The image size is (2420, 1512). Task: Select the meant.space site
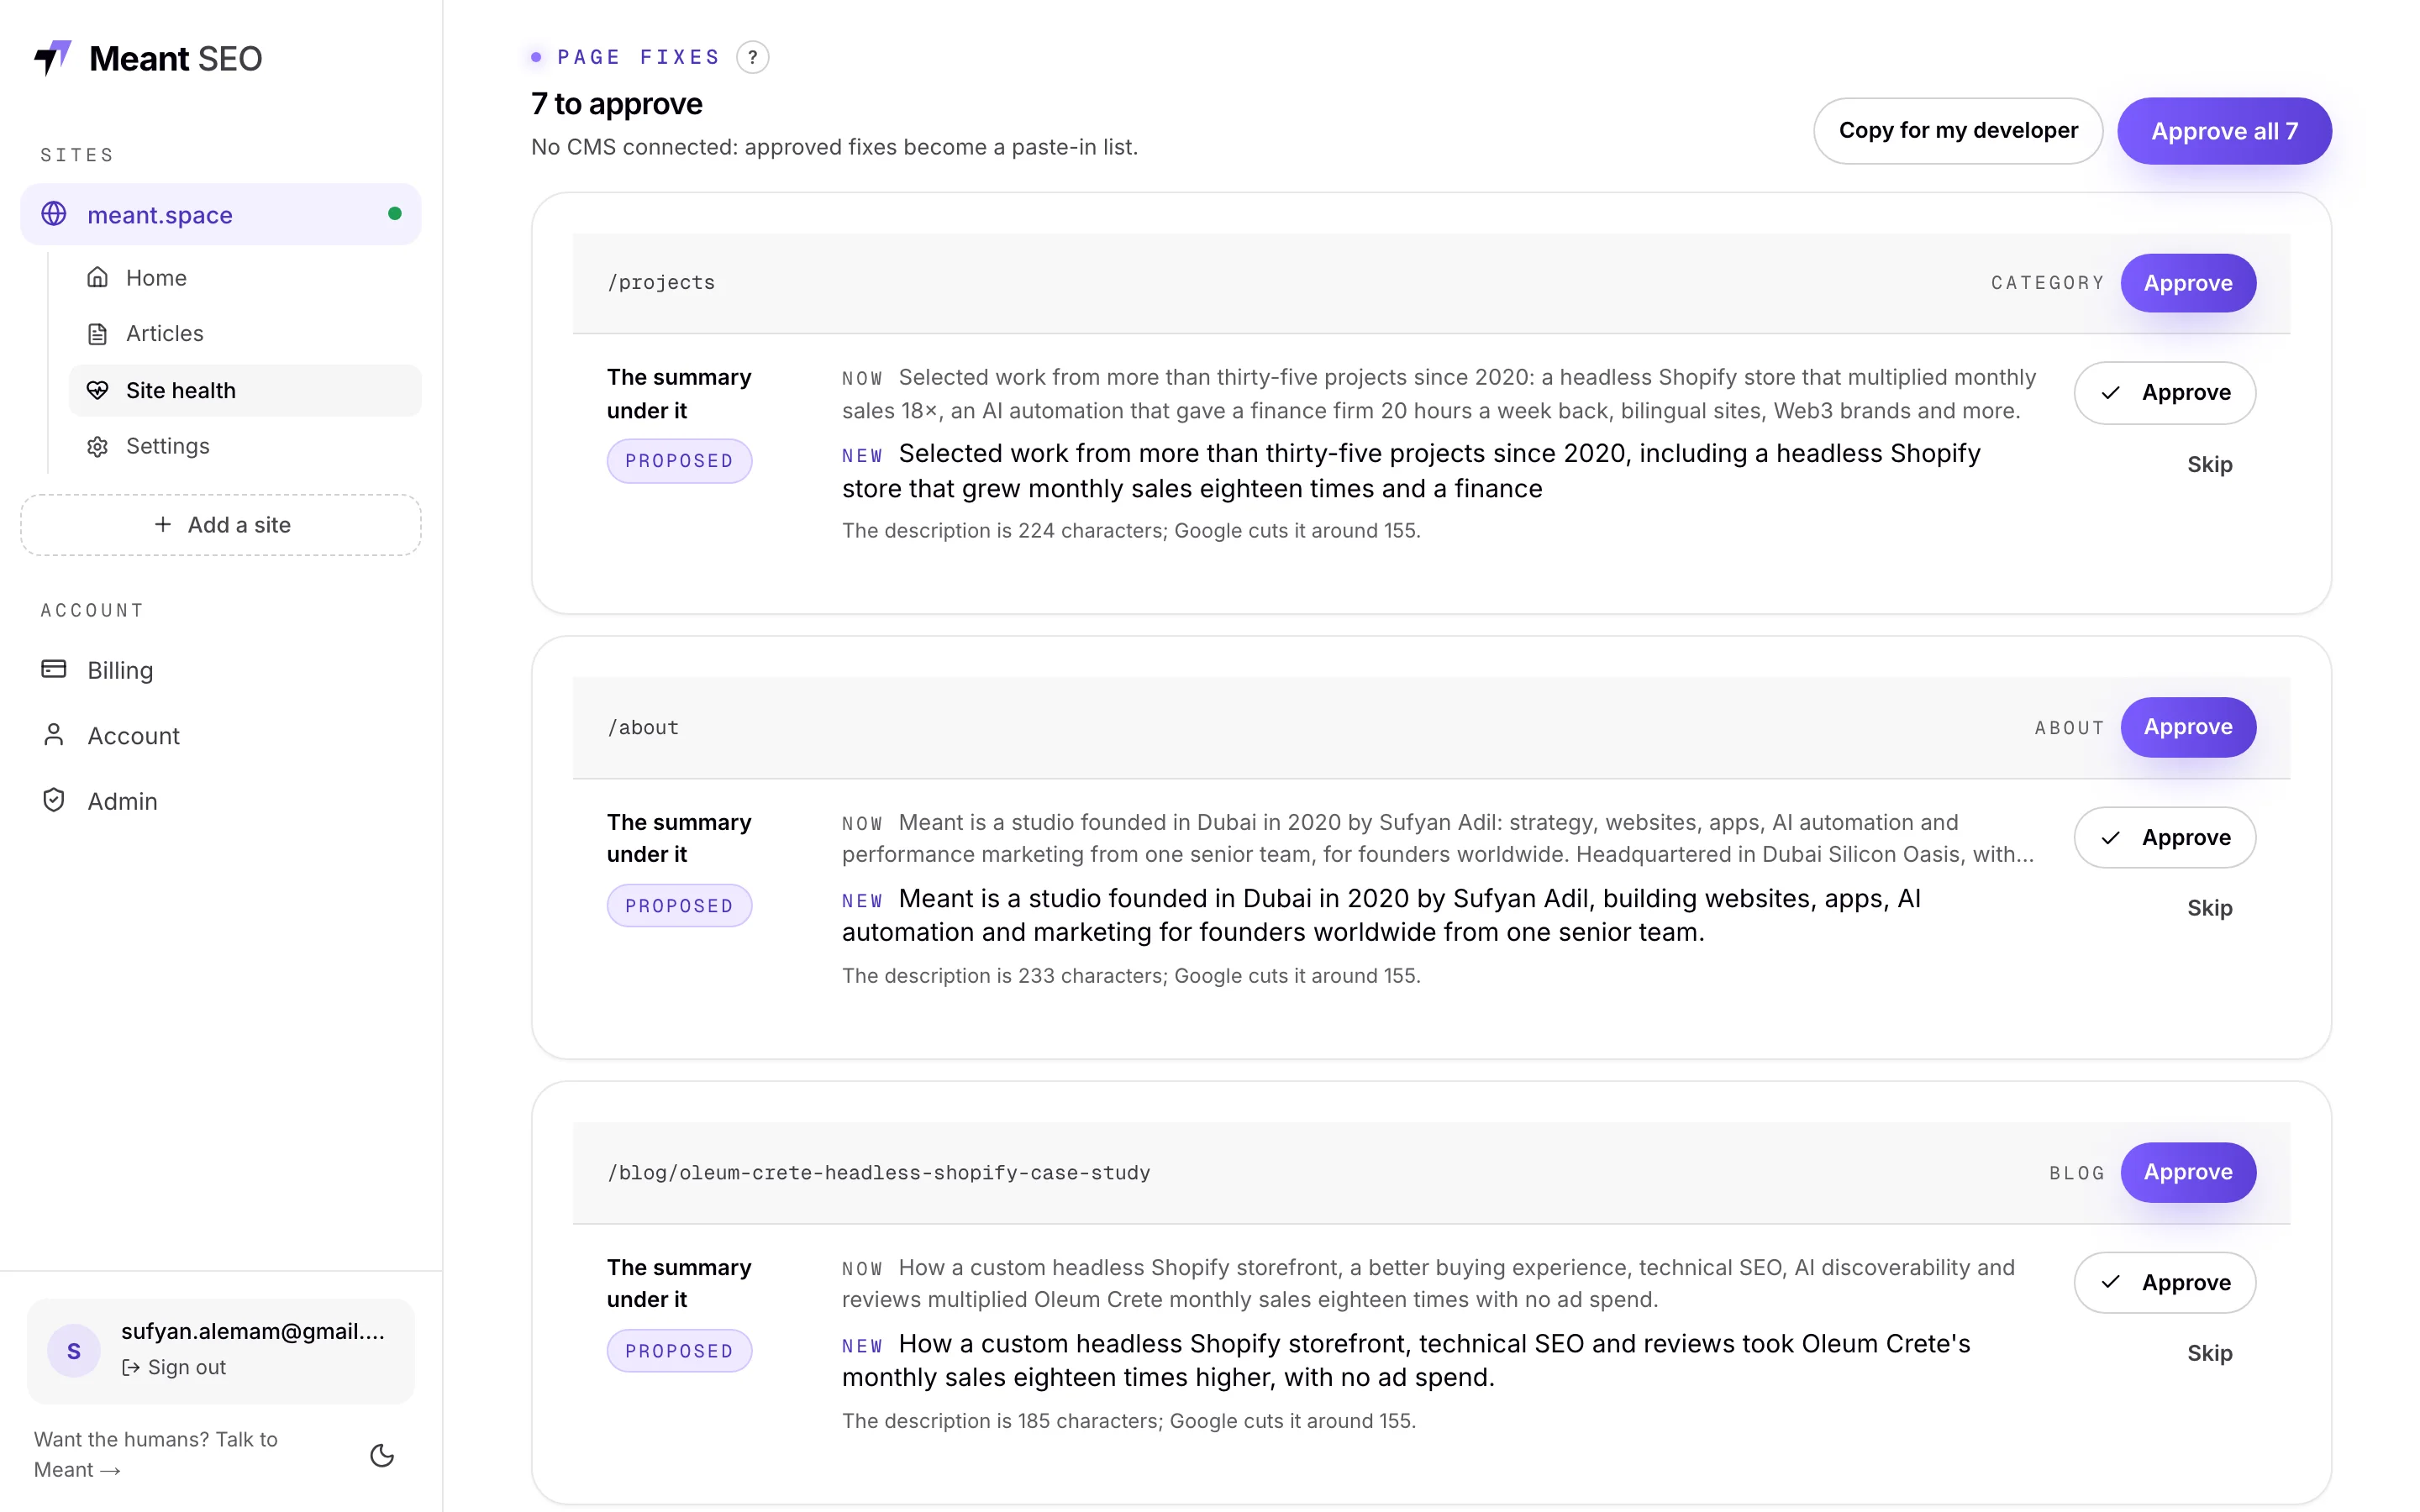point(221,214)
